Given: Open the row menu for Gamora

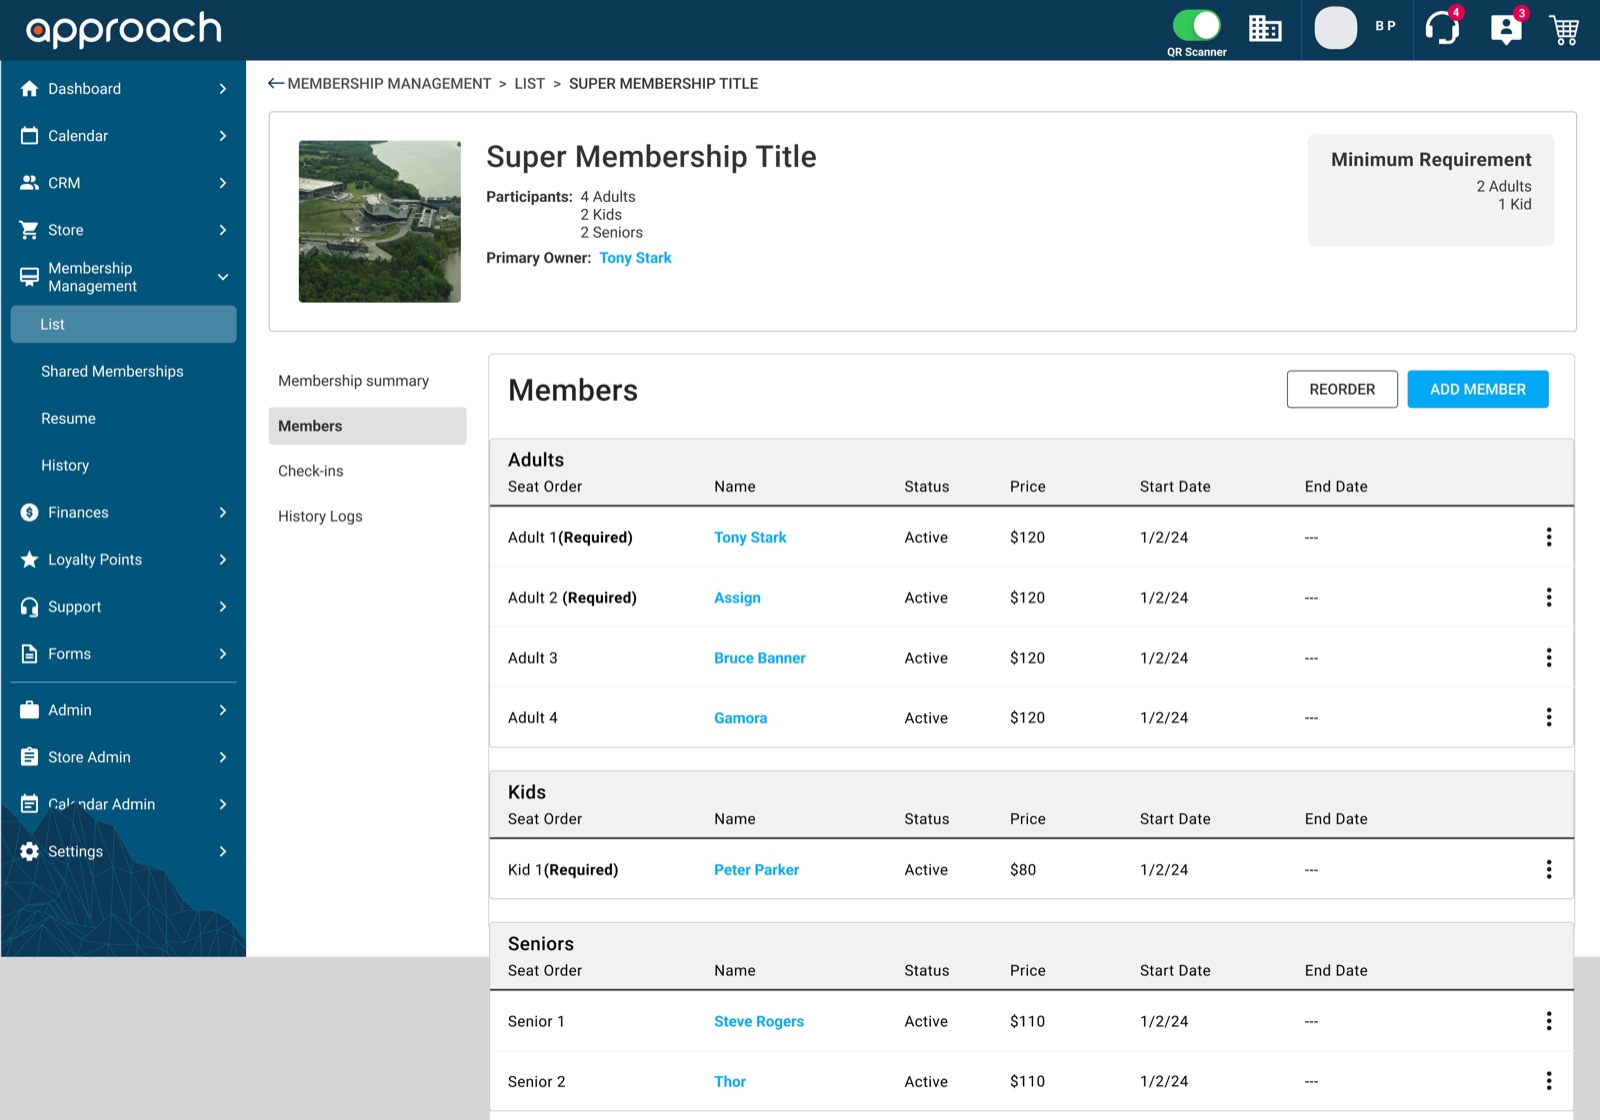Looking at the screenshot, I should pyautogui.click(x=1549, y=717).
